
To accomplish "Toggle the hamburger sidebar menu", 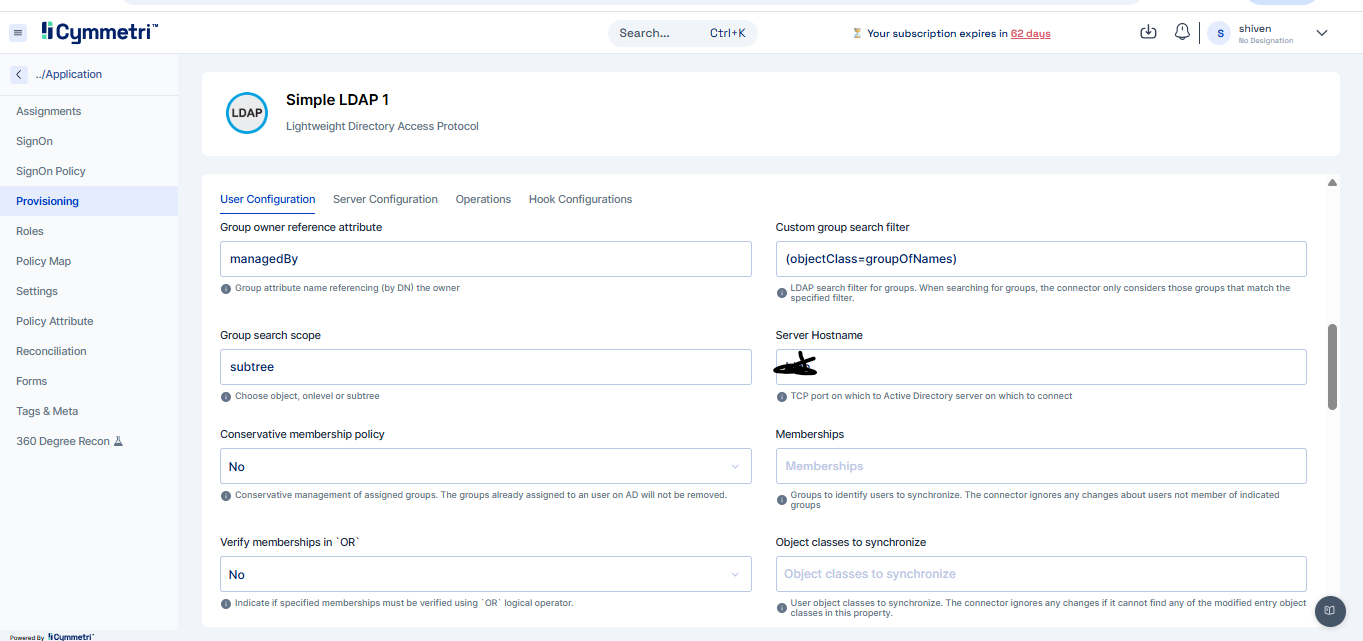I will (18, 33).
